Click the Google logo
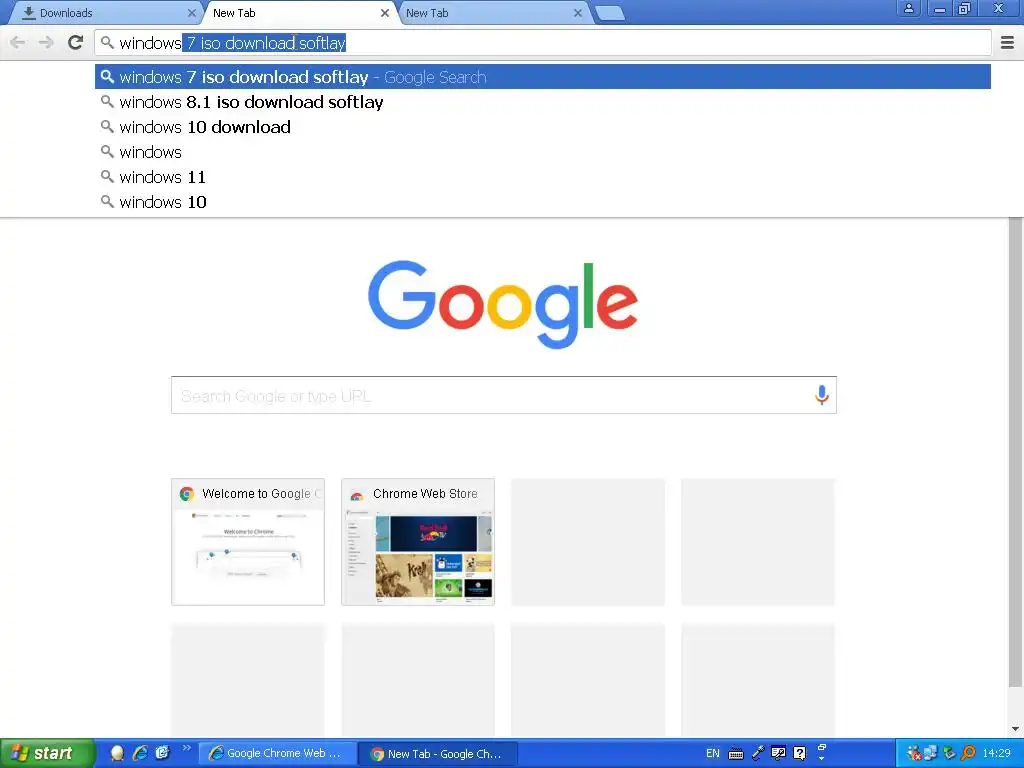Viewport: 1024px width, 768px height. 503,304
